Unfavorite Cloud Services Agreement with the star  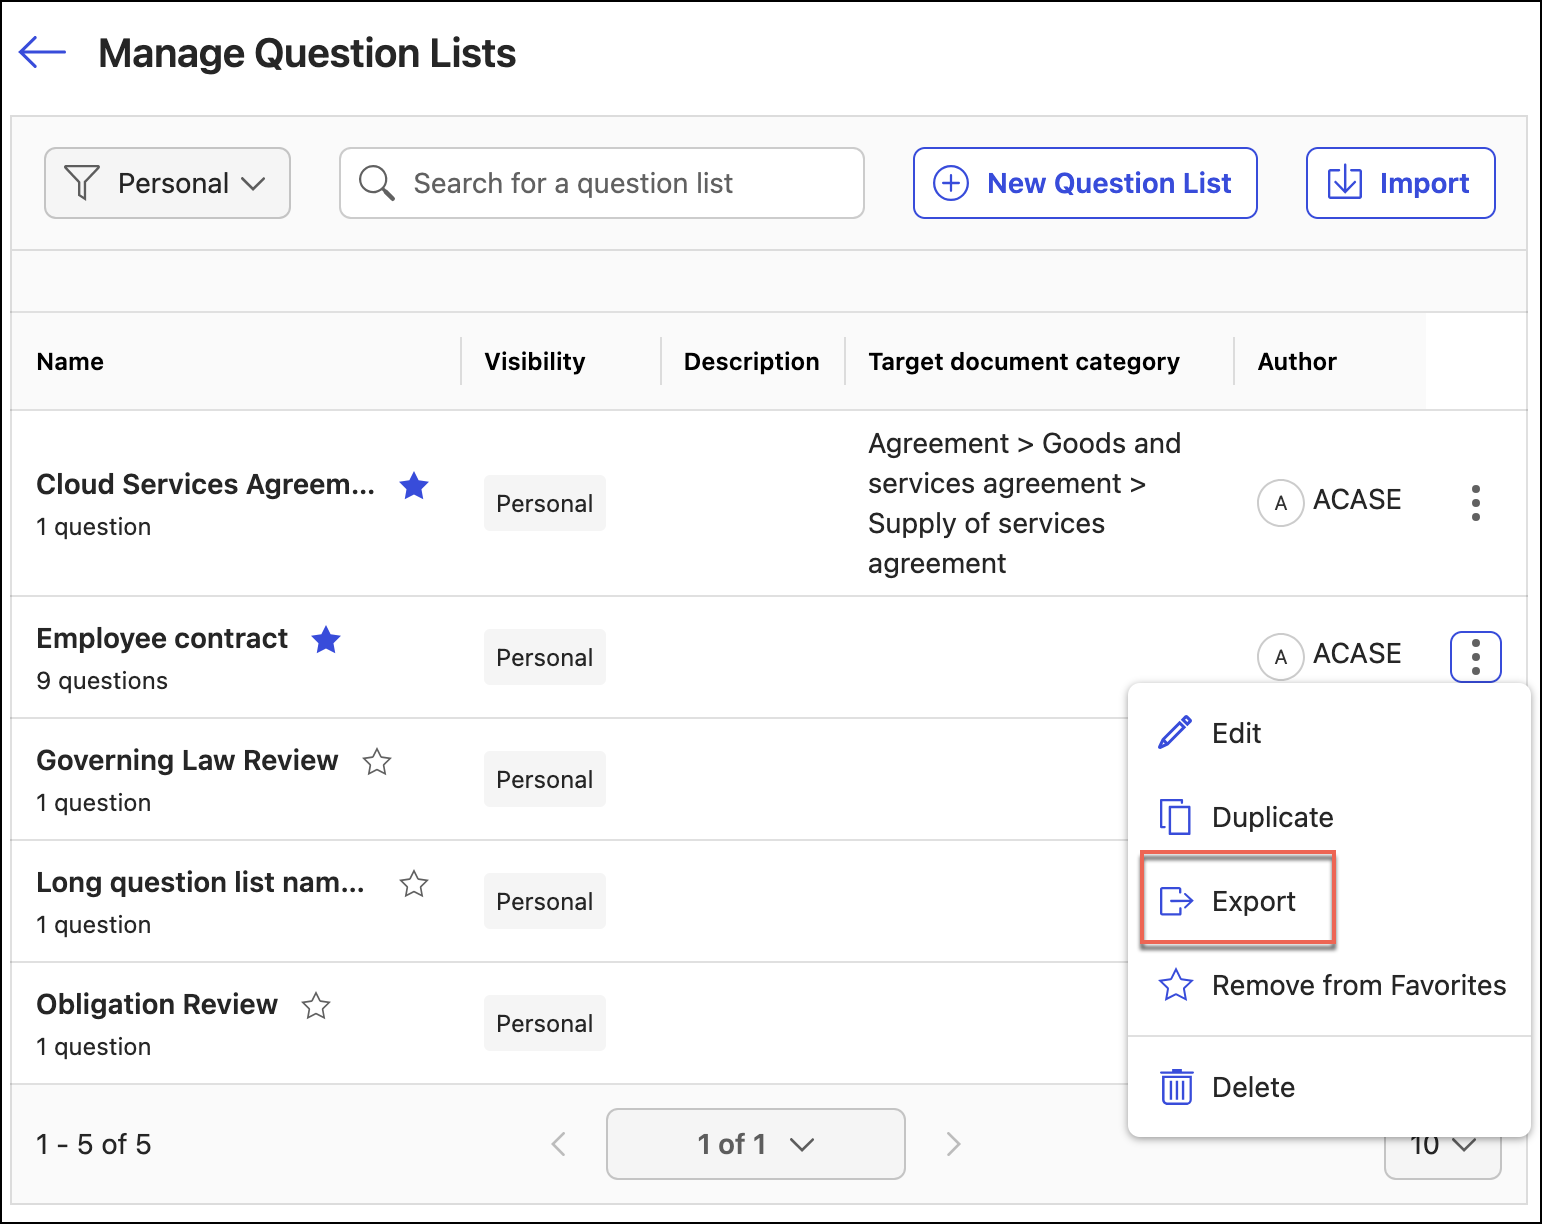414,486
